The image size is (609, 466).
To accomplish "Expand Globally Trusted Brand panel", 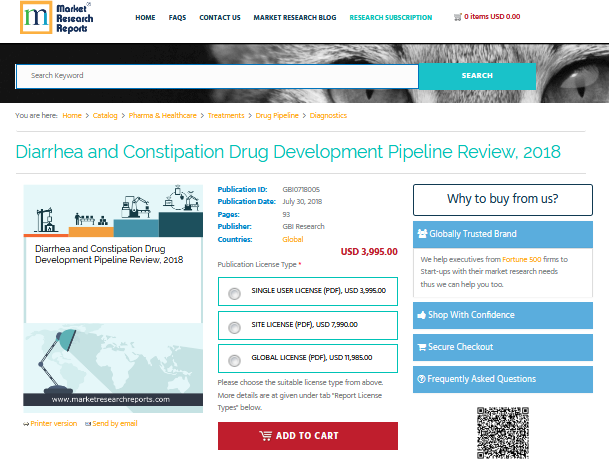I will tap(503, 234).
